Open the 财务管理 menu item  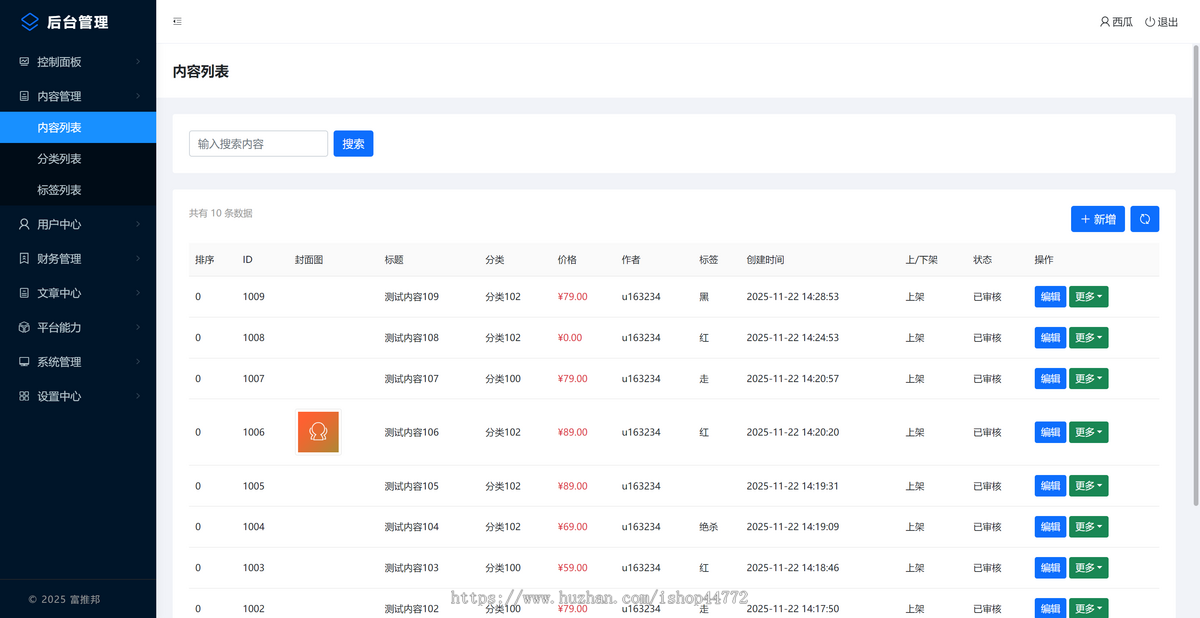pyautogui.click(x=78, y=258)
